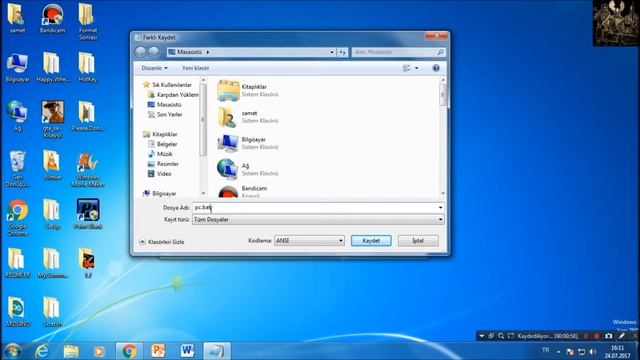Open the Düzenle dropdown menu

(x=154, y=68)
